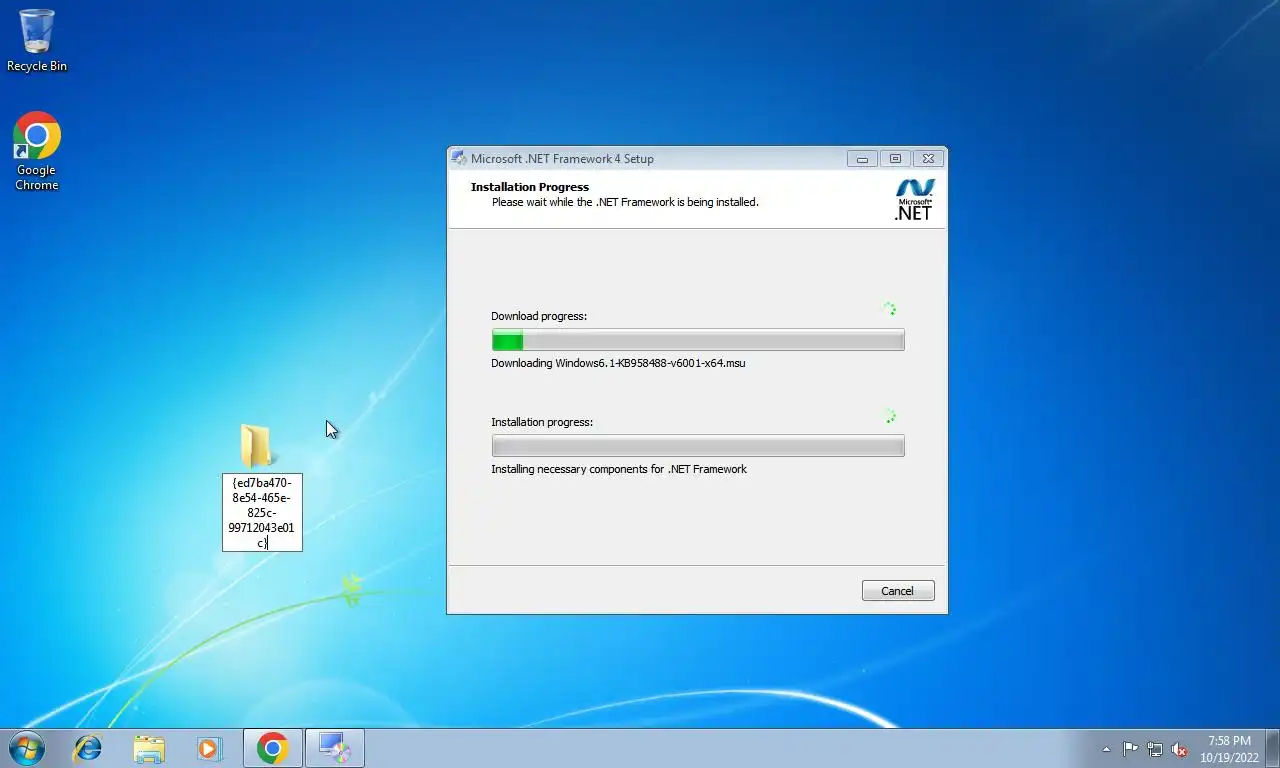
Task: Click the Installation Progress heading
Action: [x=530, y=187]
